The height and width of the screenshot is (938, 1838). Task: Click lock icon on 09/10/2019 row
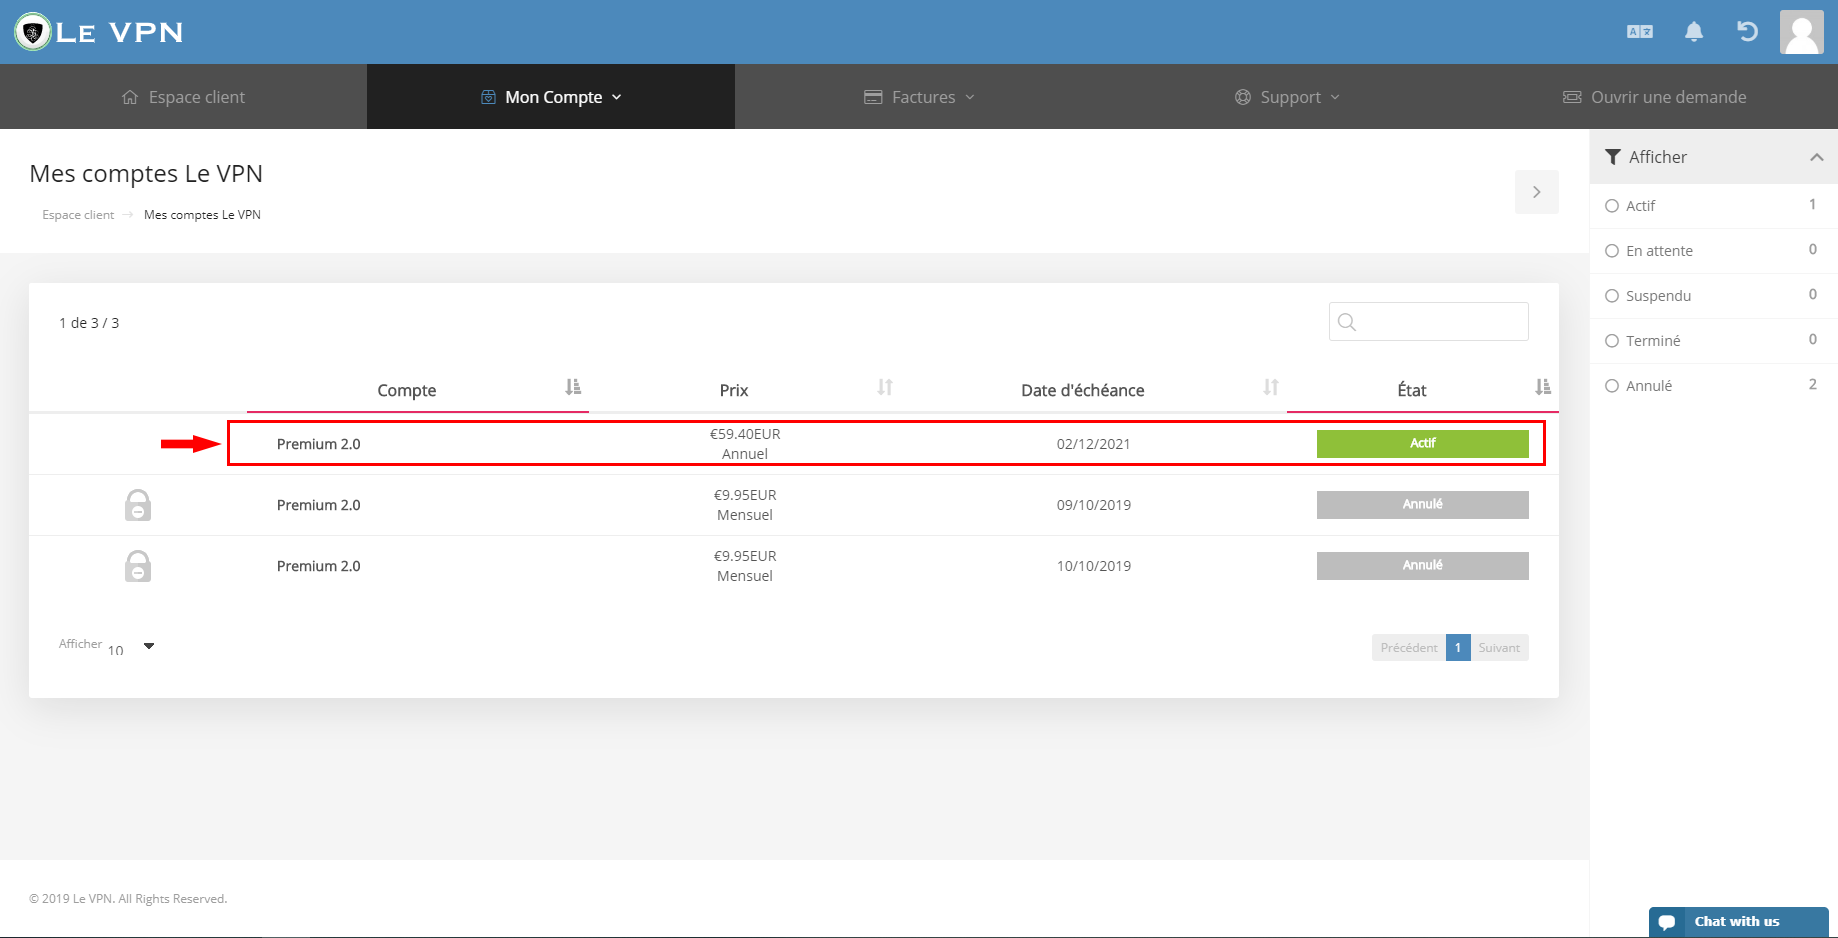coord(138,505)
